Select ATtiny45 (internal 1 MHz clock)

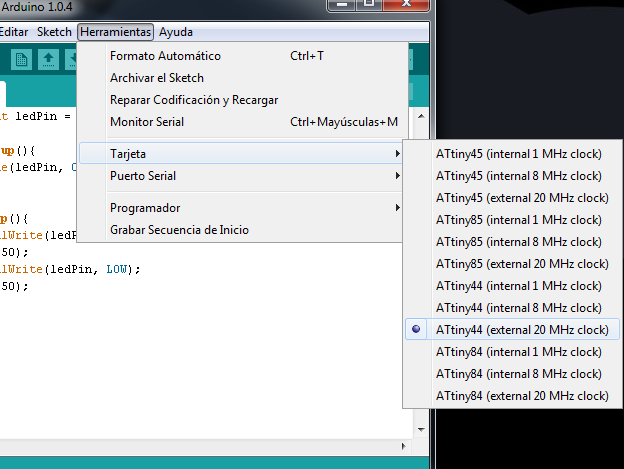[x=513, y=154]
